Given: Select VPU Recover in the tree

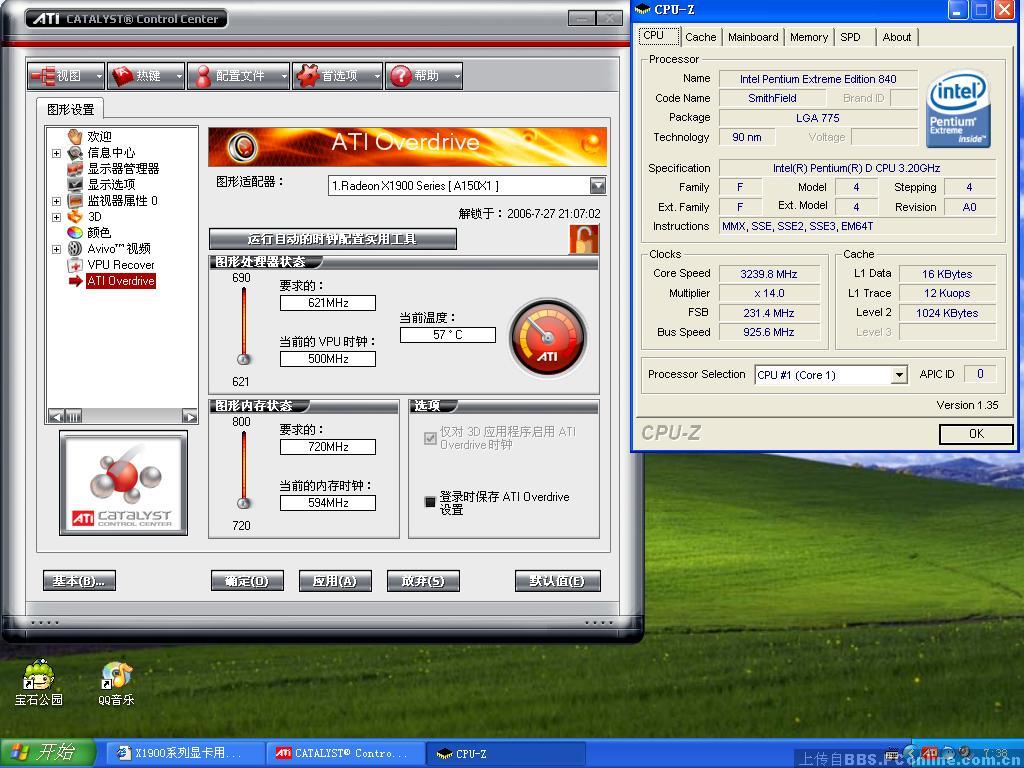Looking at the screenshot, I should click(x=121, y=264).
